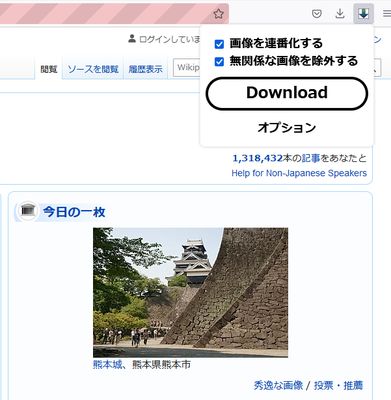Image resolution: width=391 pixels, height=400 pixels.
Task: Switch to the ソースを閲覧 tab
Action: 93,69
